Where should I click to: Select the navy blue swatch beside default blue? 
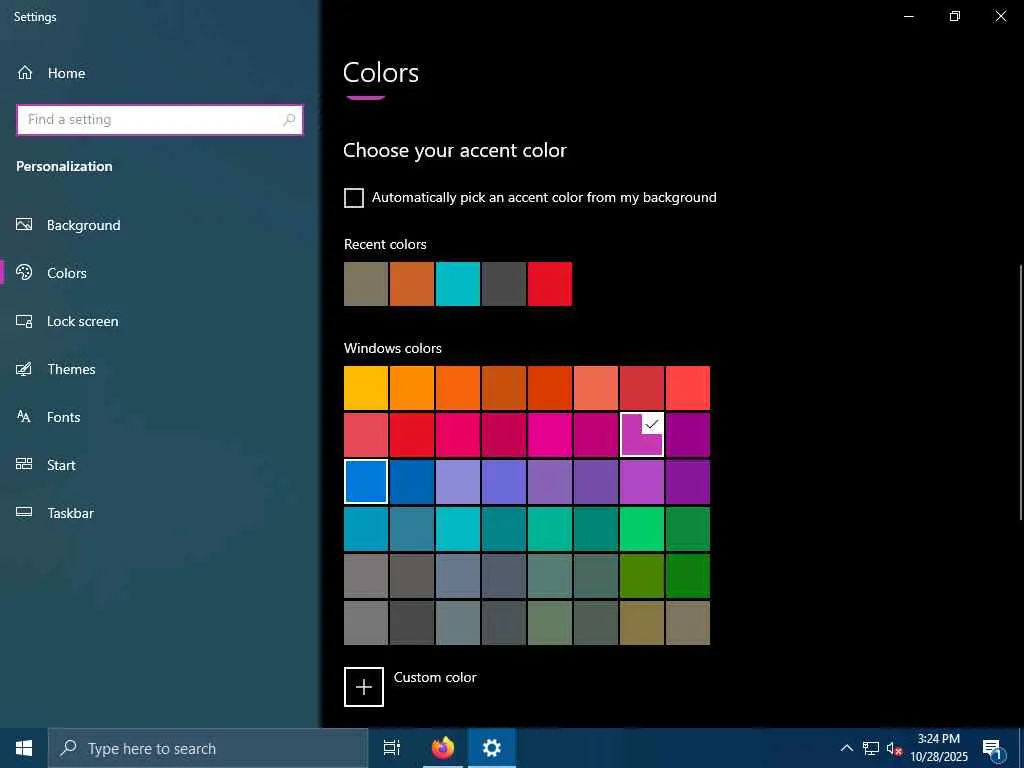pyautogui.click(x=412, y=482)
